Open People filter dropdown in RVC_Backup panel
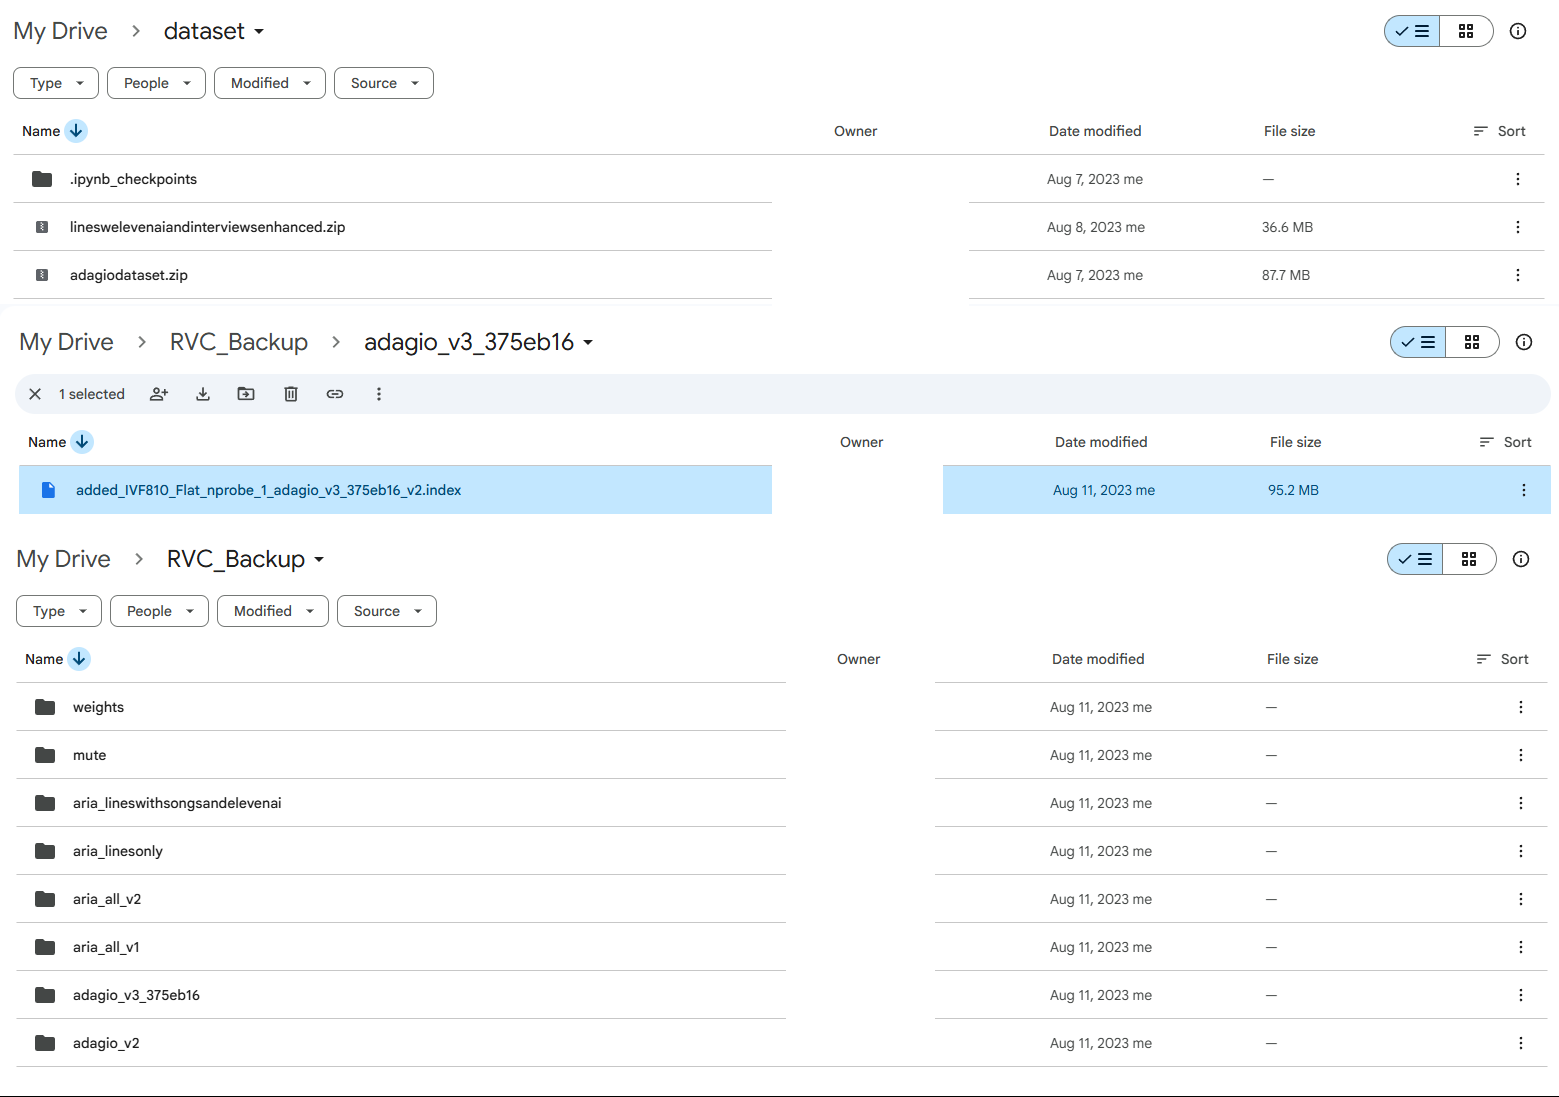 159,611
